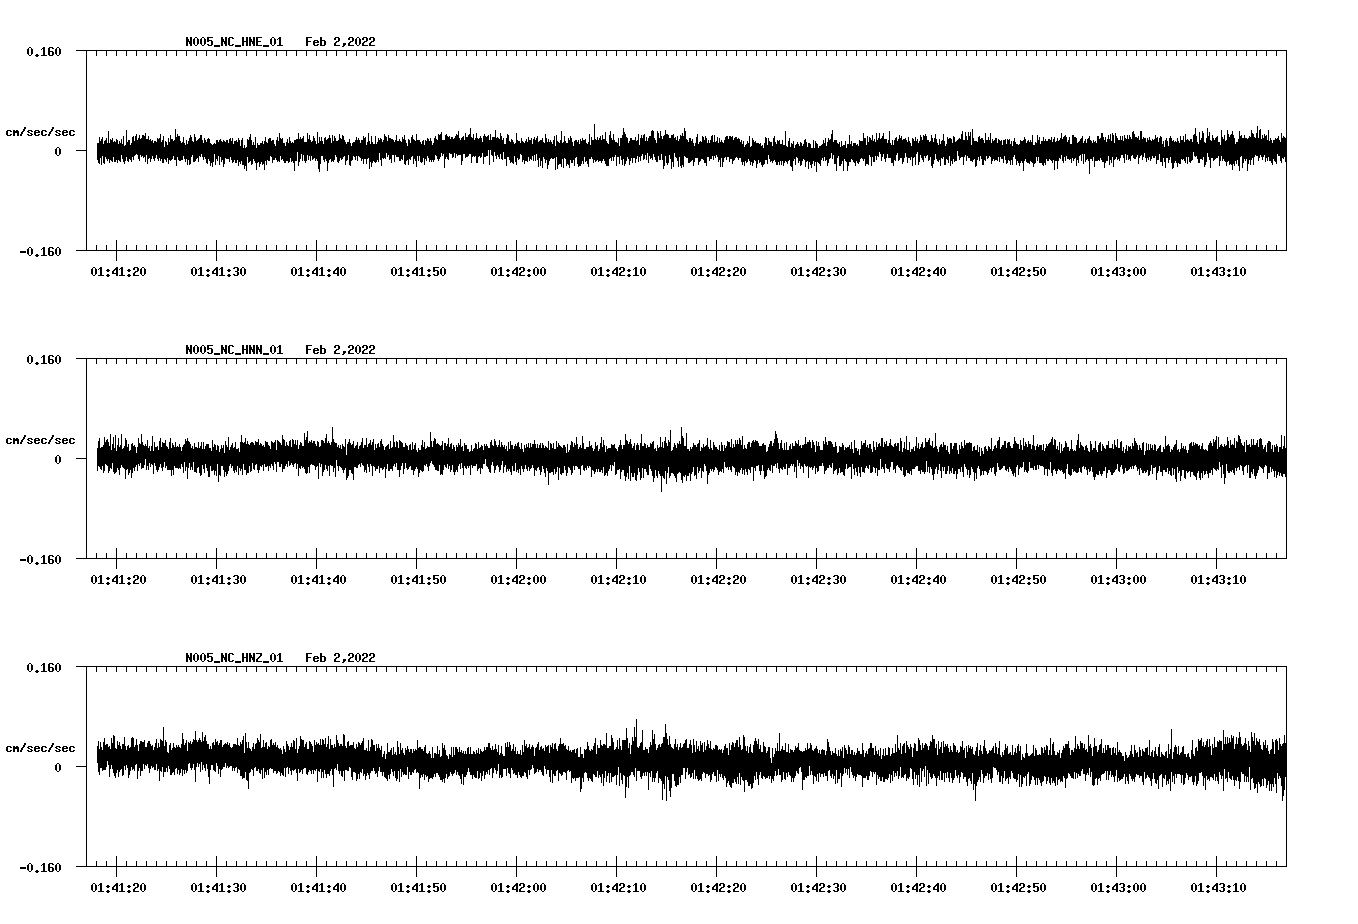Pick the 01:42:10 time label under the HNE plot

618,272
